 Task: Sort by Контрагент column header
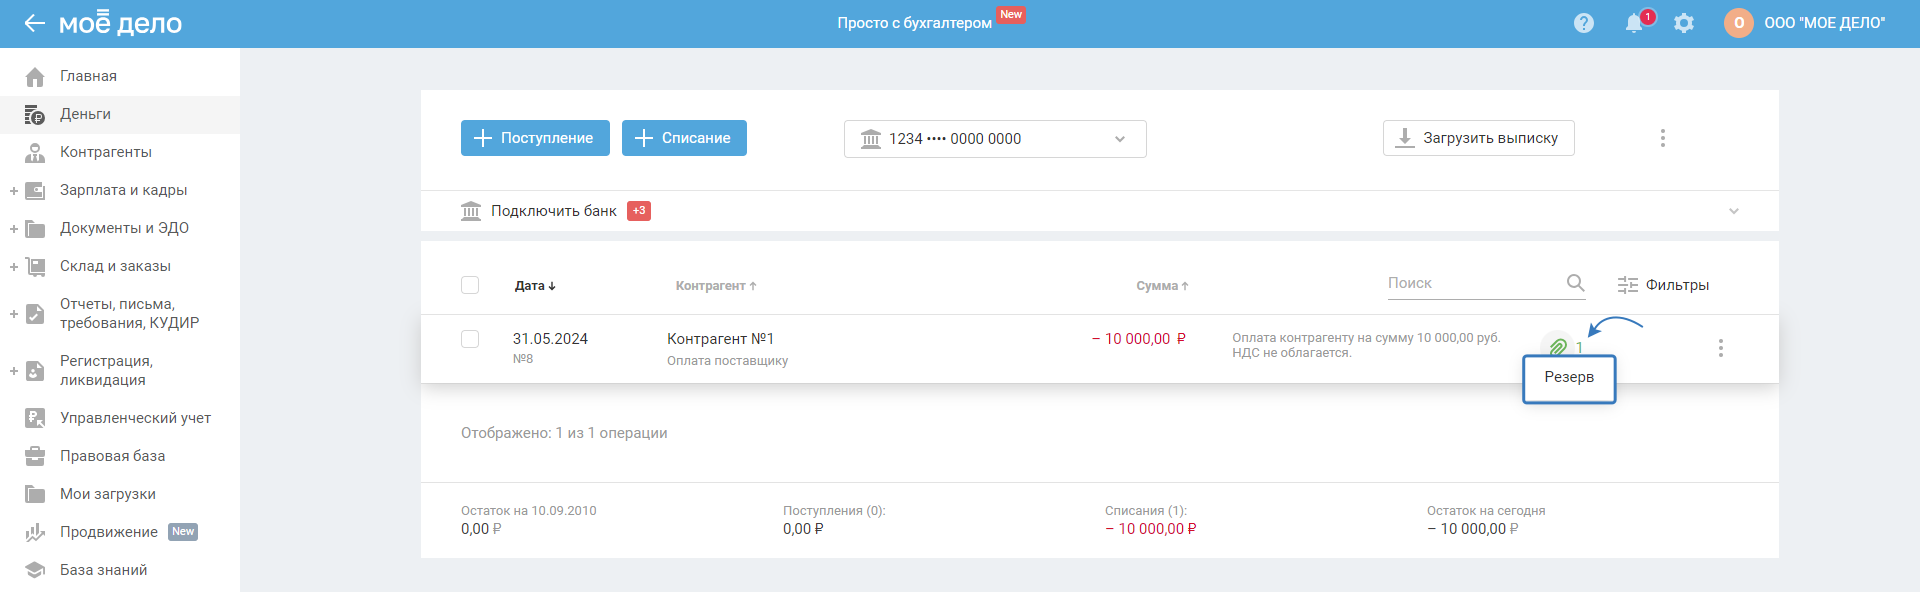(716, 286)
